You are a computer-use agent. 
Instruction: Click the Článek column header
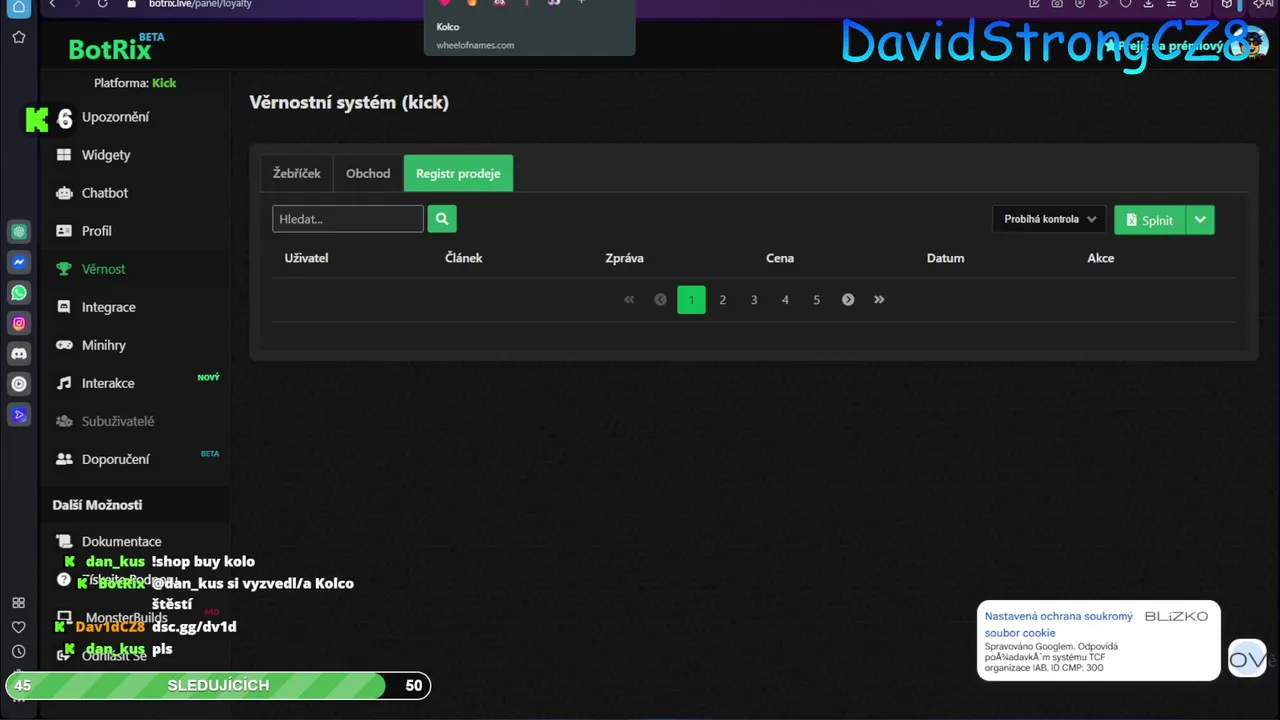(464, 258)
